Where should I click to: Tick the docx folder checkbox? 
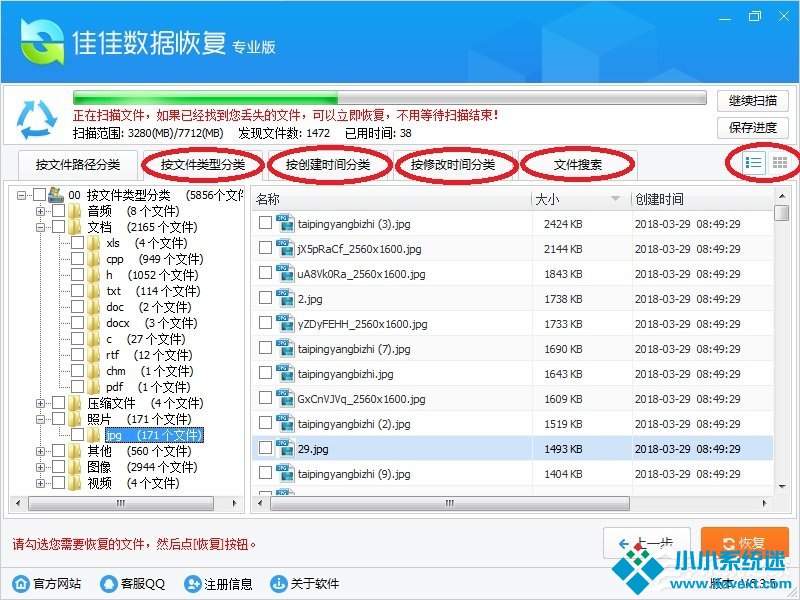click(78, 323)
